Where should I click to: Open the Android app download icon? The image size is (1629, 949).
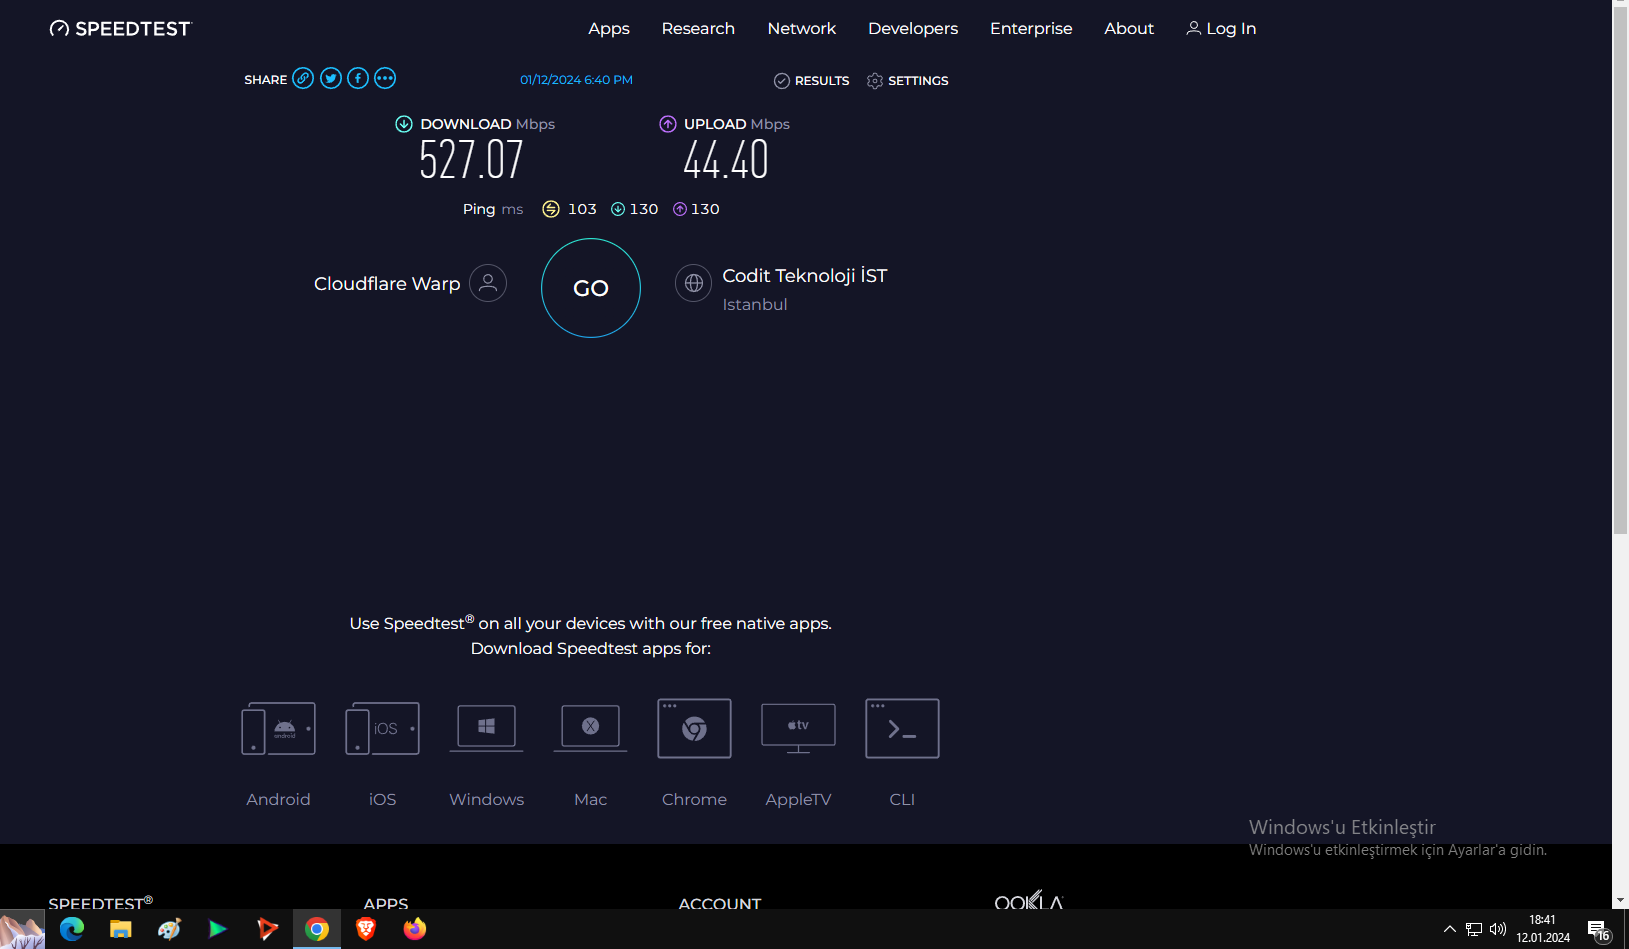tap(279, 728)
